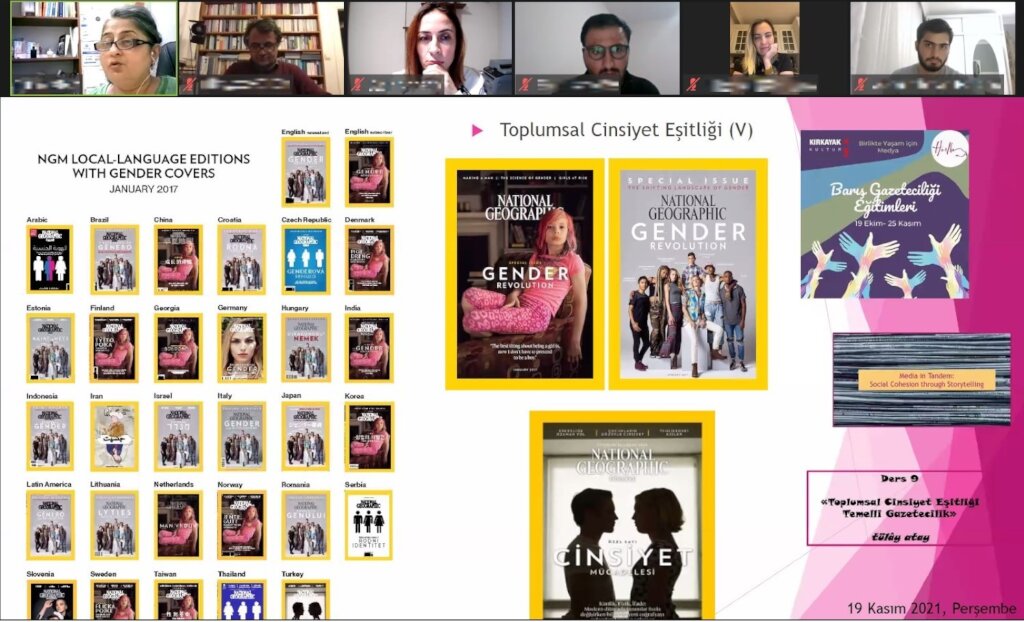Select the video tile of the man before bookshelves
The image size is (1024, 622).
coord(261,48)
